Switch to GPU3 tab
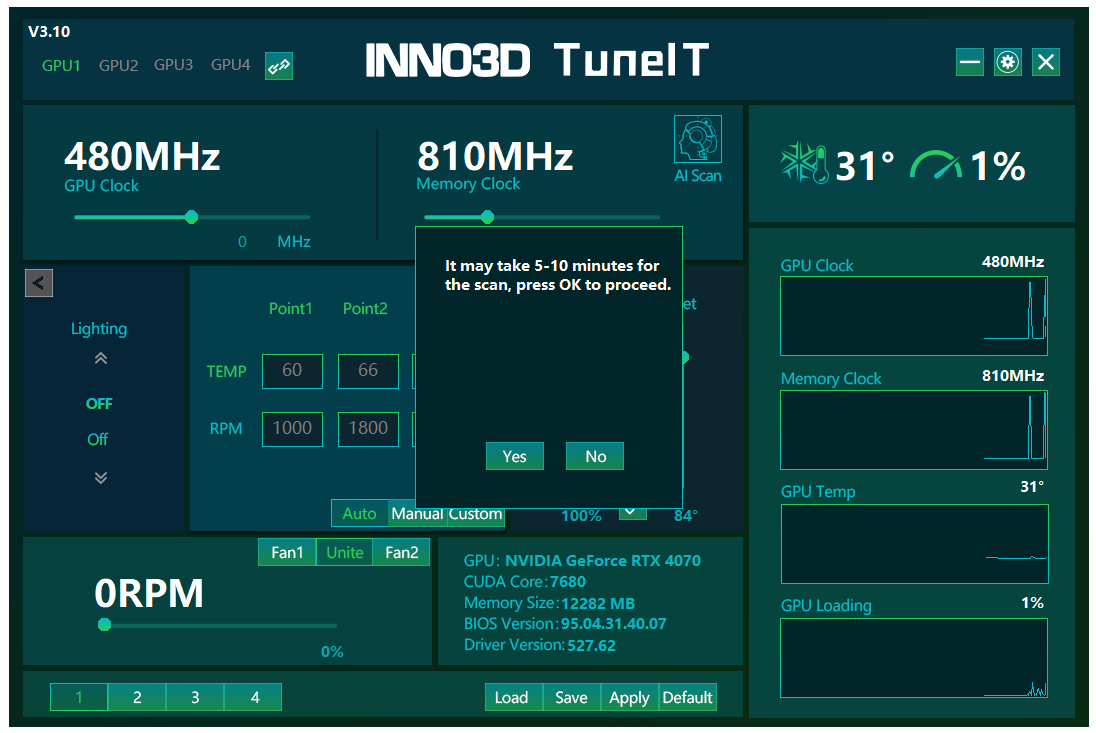 click(173, 65)
